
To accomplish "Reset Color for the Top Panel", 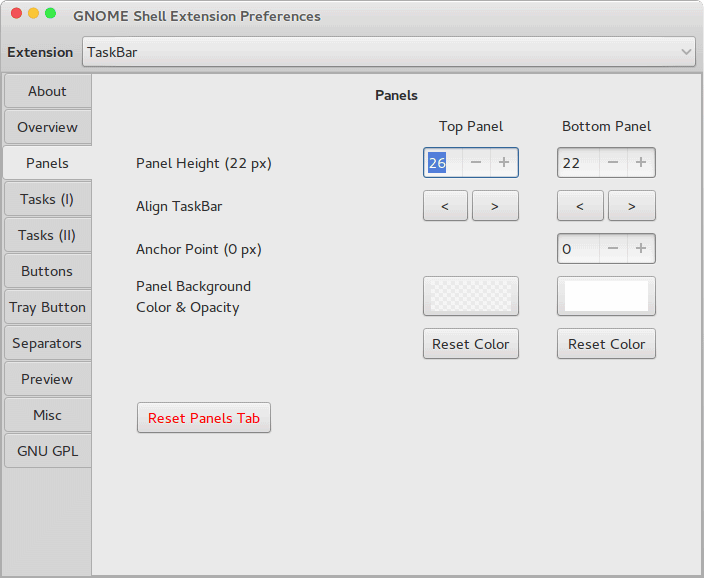I will 471,344.
